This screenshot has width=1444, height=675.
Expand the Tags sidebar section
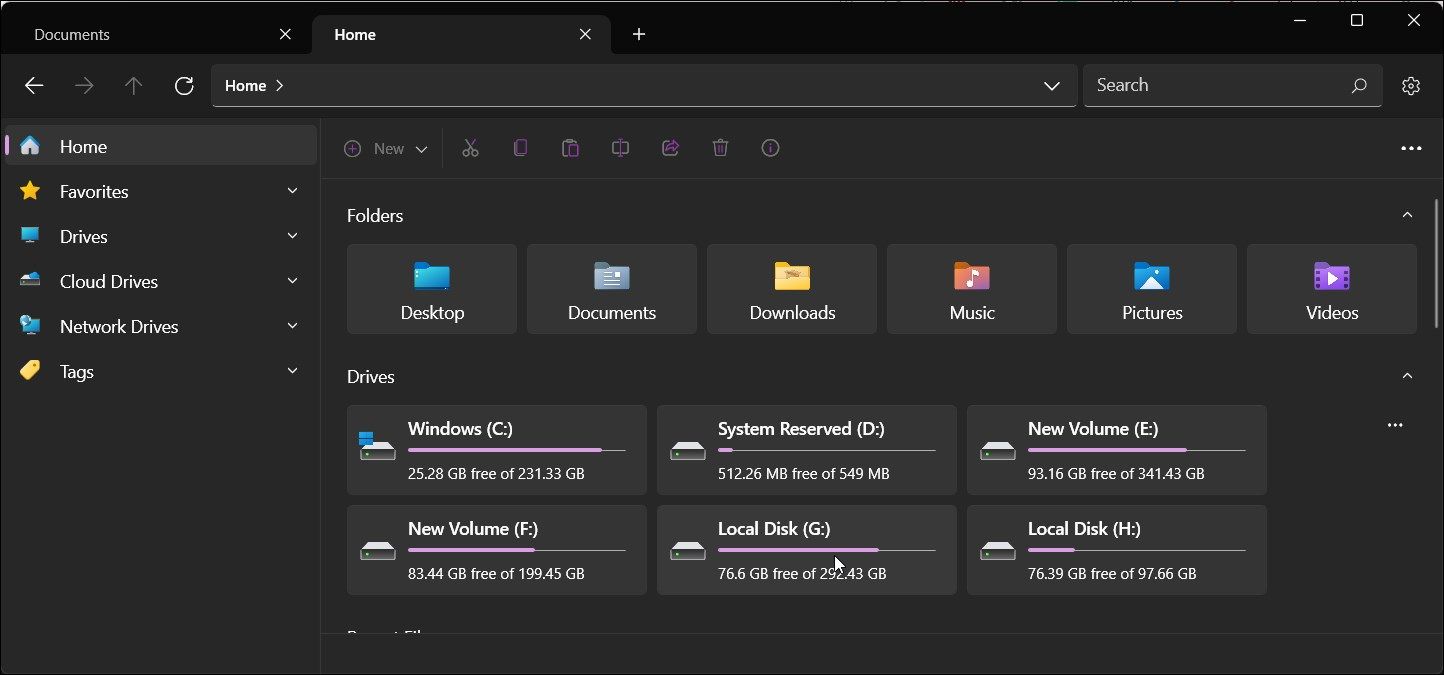click(292, 371)
